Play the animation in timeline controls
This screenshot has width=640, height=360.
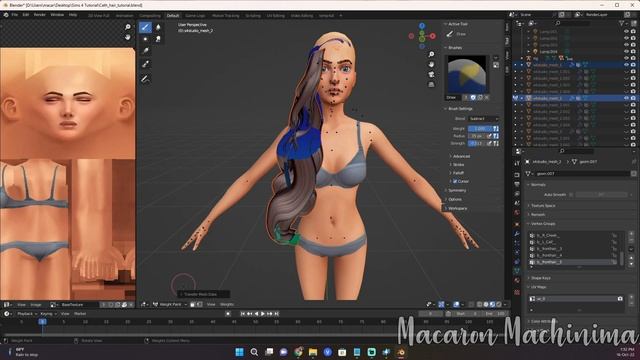coord(263,314)
